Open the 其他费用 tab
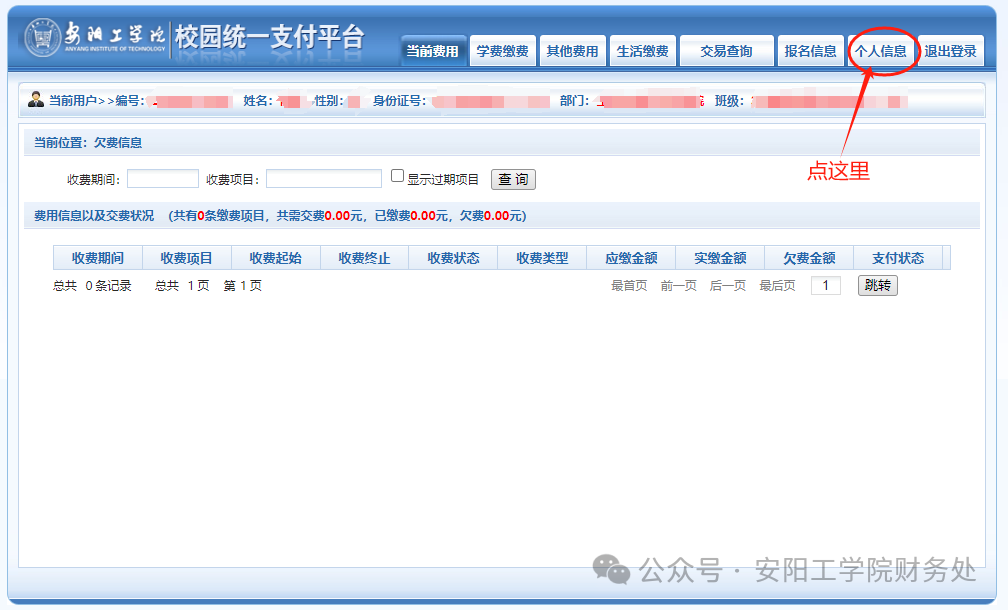Screen dimensions: 1008x610 coord(572,52)
